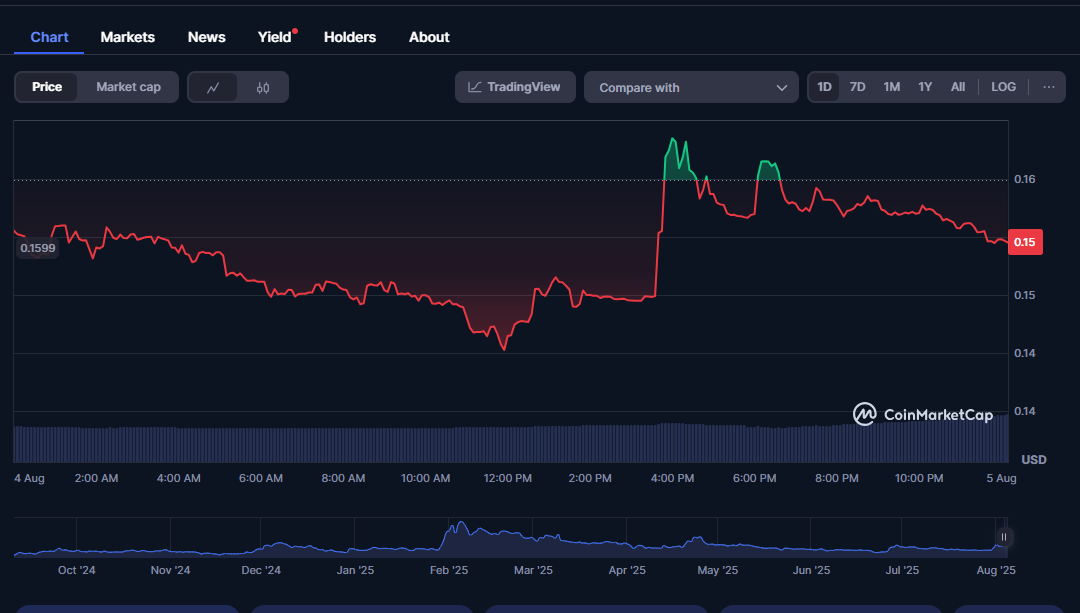
Task: Click the pause handle on range navigator
Action: 1003,538
